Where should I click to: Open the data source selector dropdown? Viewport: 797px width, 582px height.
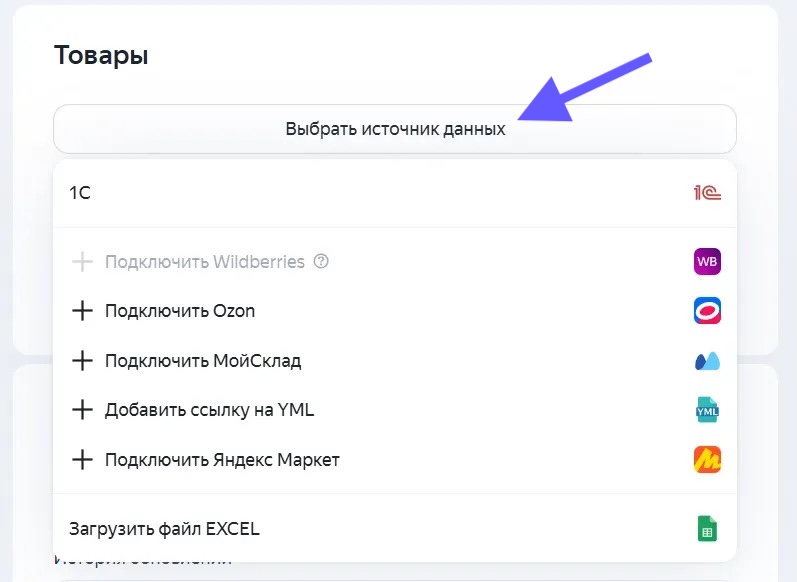click(395, 129)
